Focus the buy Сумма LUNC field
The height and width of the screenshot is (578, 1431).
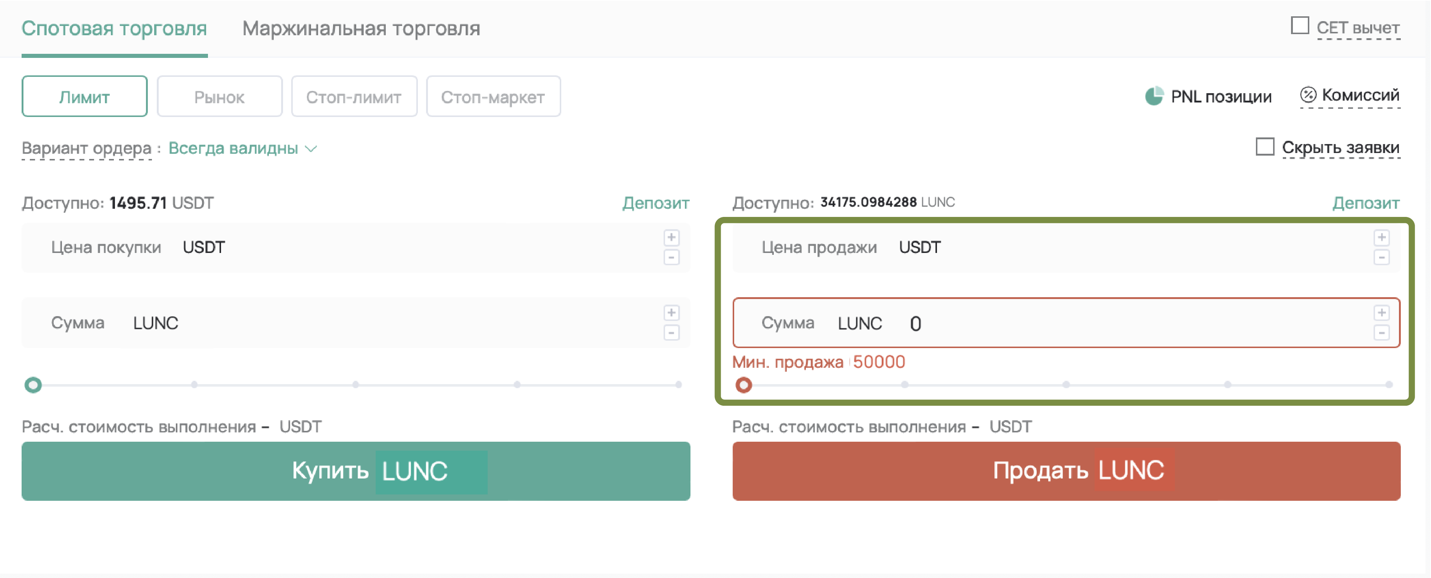pyautogui.click(x=356, y=323)
